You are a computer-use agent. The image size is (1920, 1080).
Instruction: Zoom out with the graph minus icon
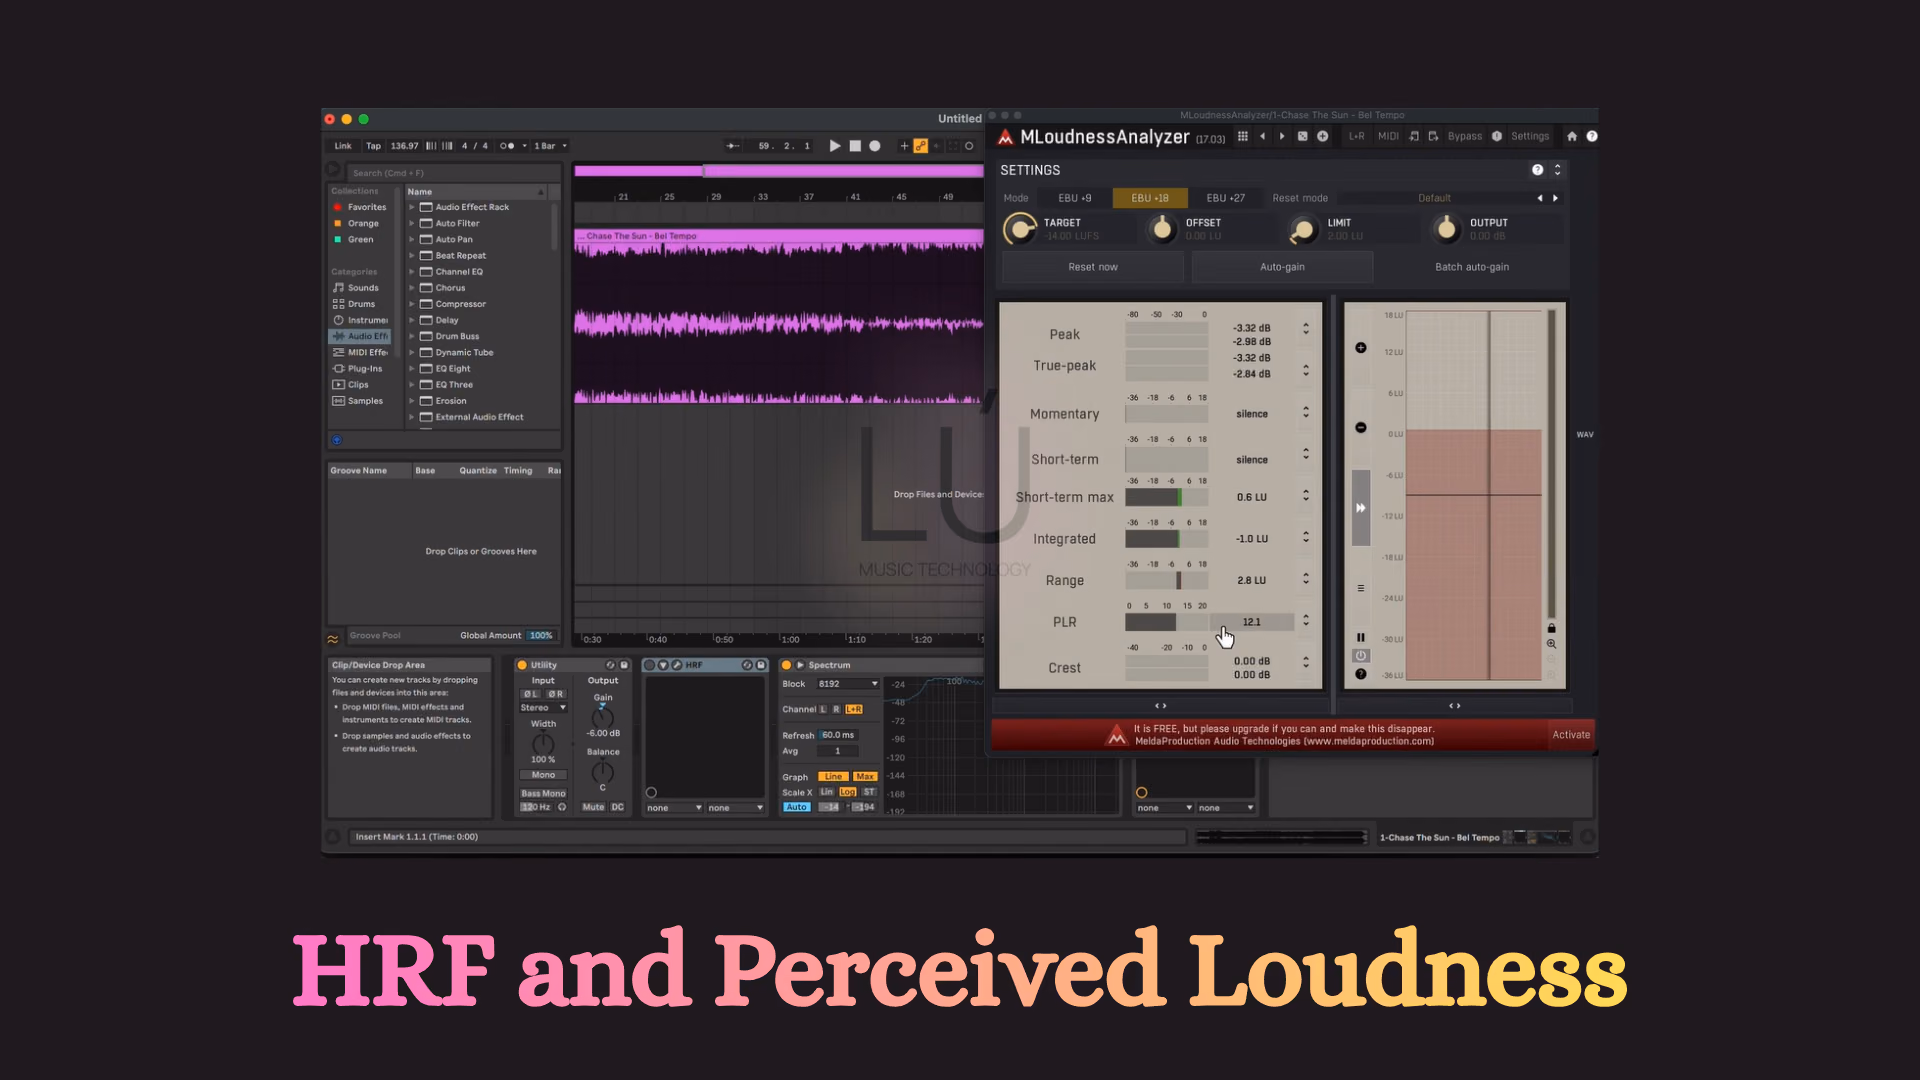click(1361, 428)
